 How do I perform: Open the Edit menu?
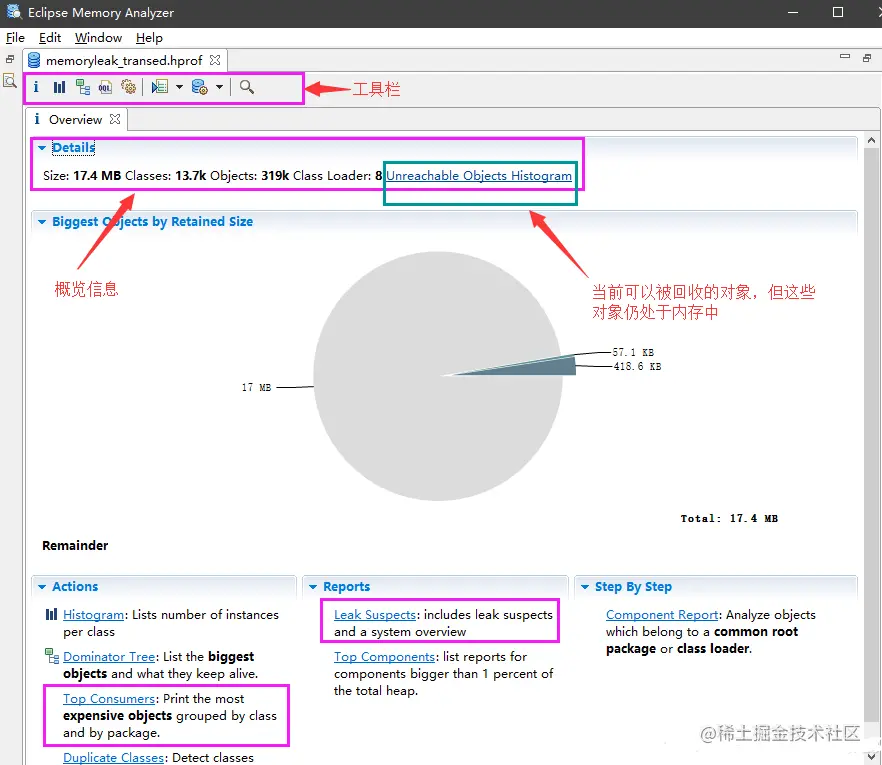(x=50, y=38)
